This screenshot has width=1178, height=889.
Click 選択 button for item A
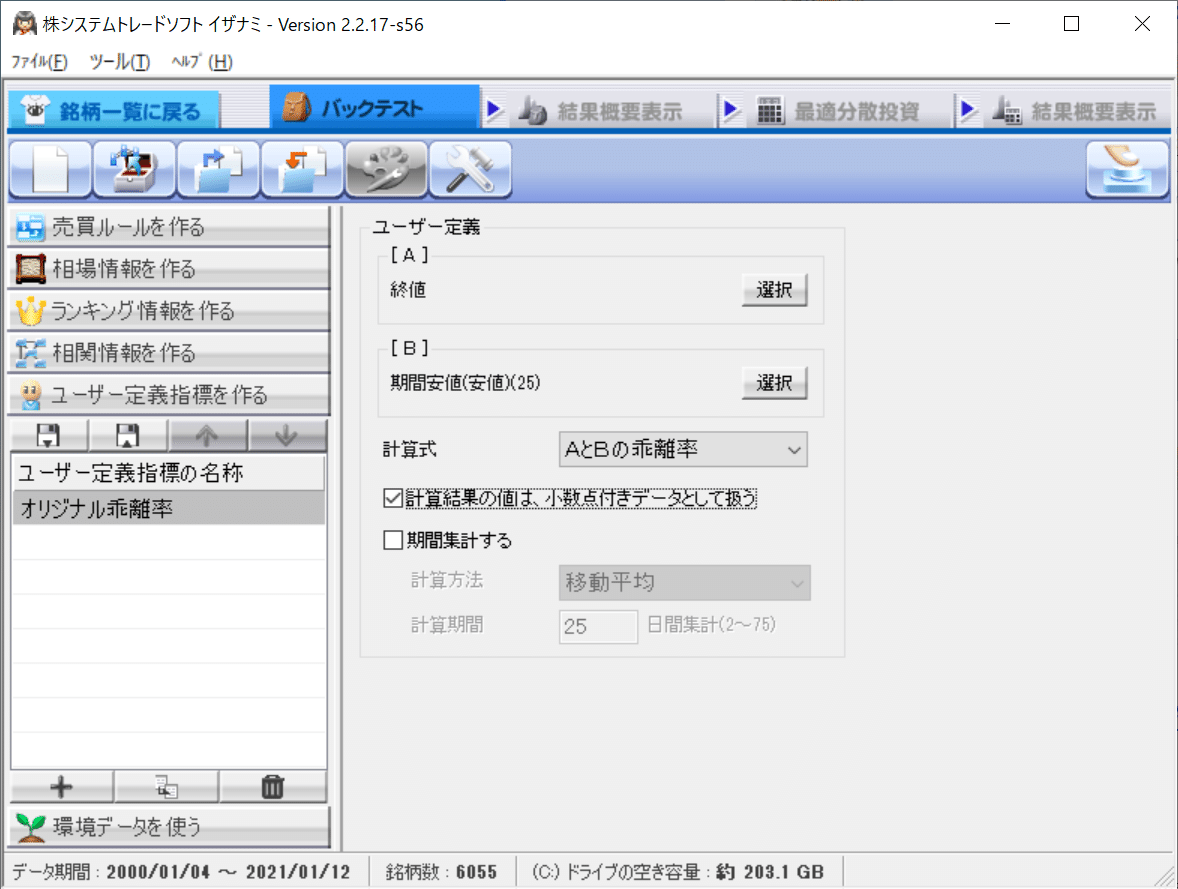click(775, 289)
